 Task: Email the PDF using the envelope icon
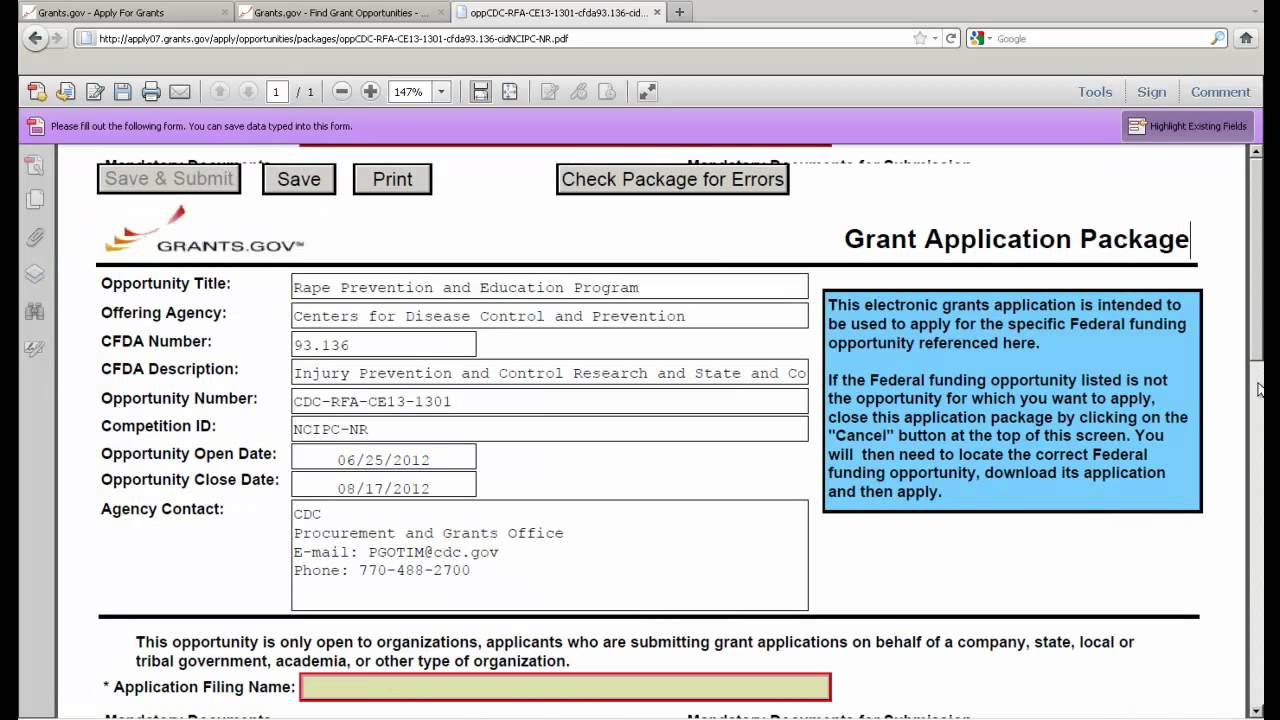pyautogui.click(x=180, y=92)
